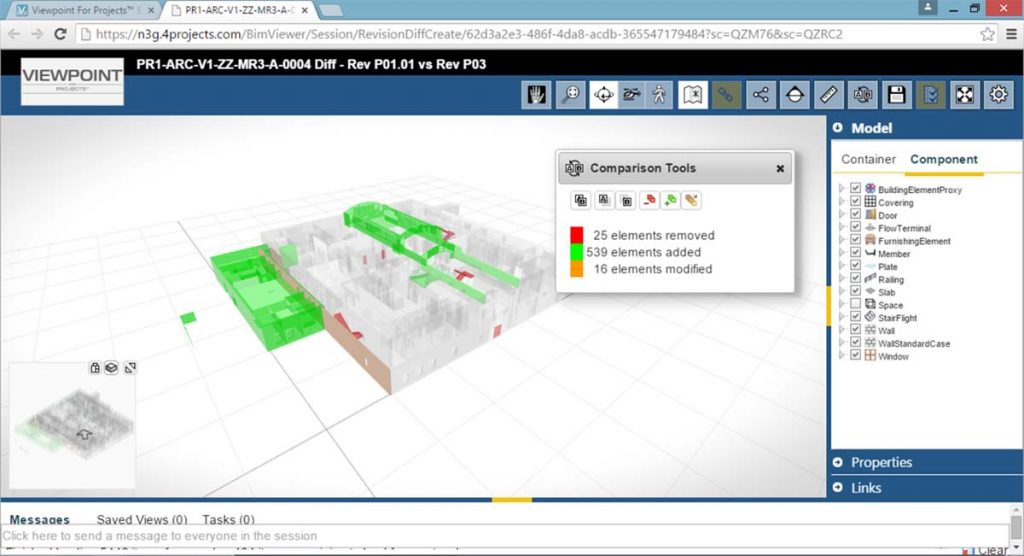Save the view with floppy icon

(897, 95)
